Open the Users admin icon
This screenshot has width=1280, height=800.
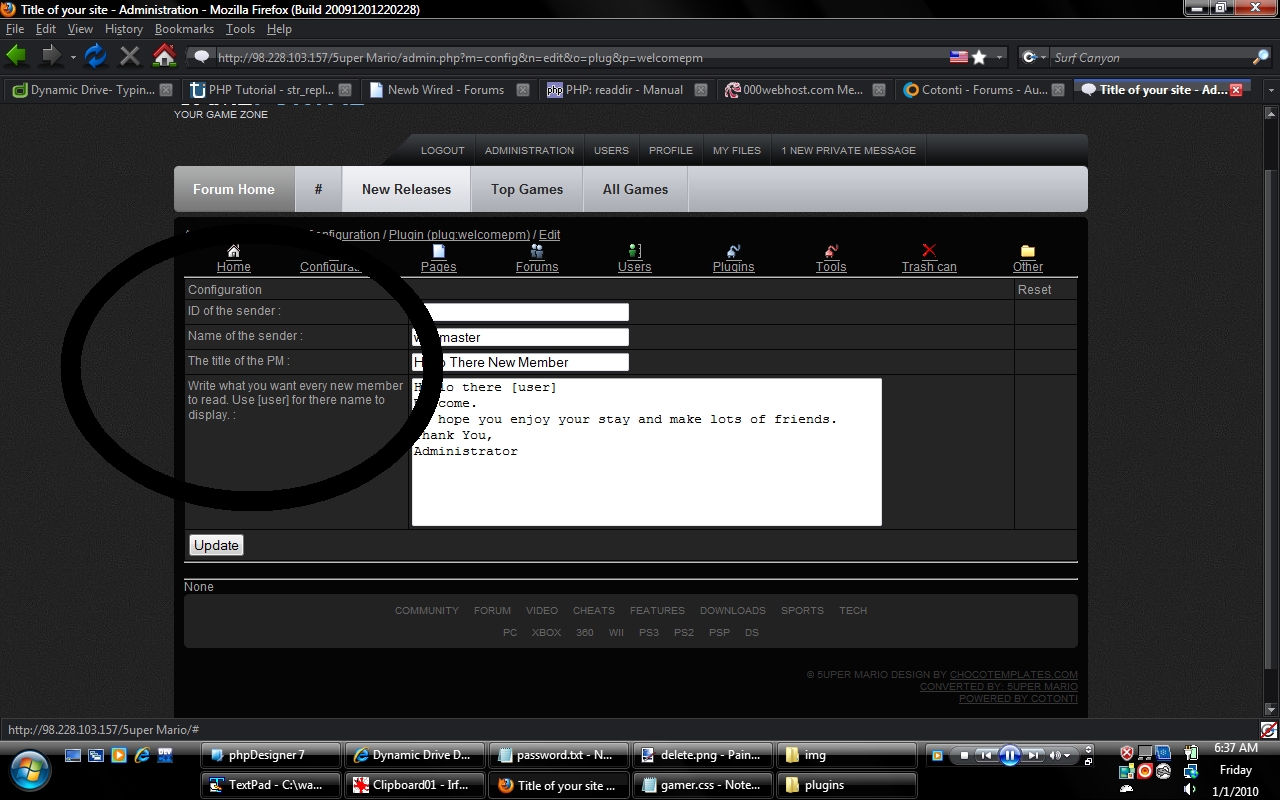[x=634, y=251]
